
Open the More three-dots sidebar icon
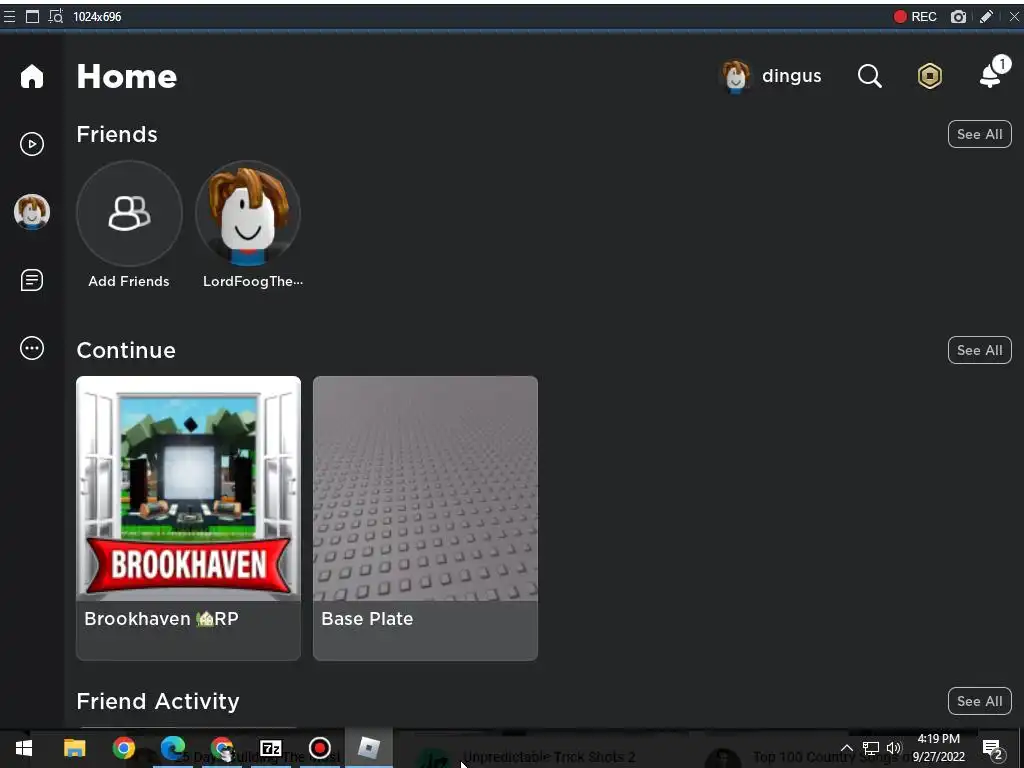(x=31, y=348)
